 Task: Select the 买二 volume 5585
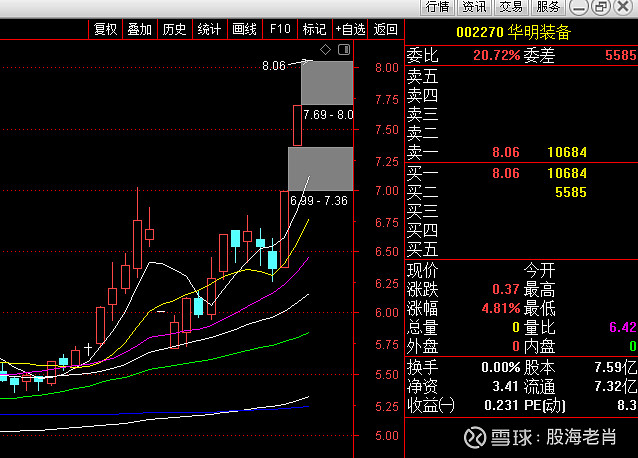(571, 192)
